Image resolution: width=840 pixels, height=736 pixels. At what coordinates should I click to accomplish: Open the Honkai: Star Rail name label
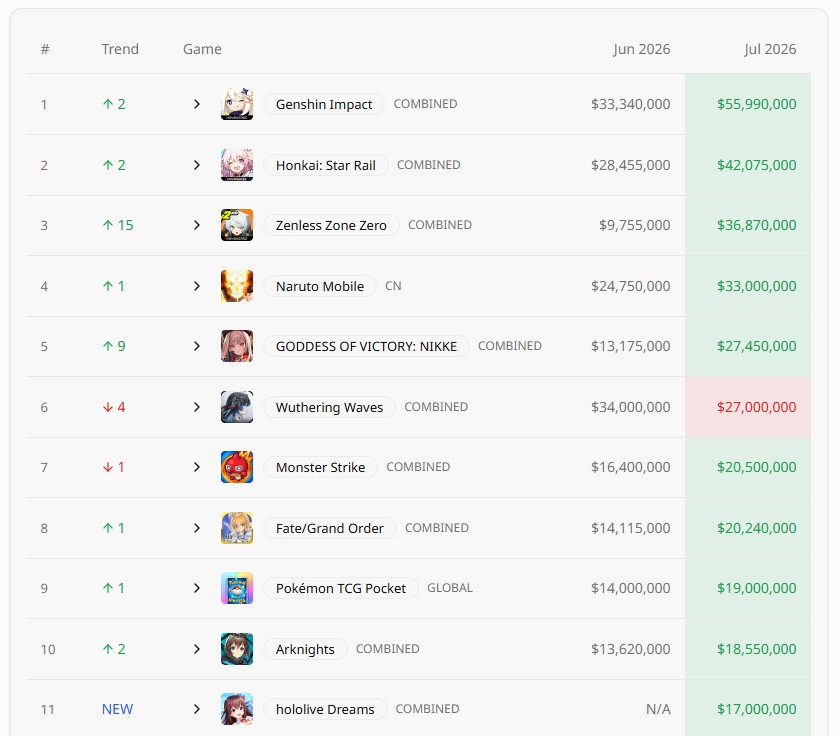pyautogui.click(x=326, y=165)
